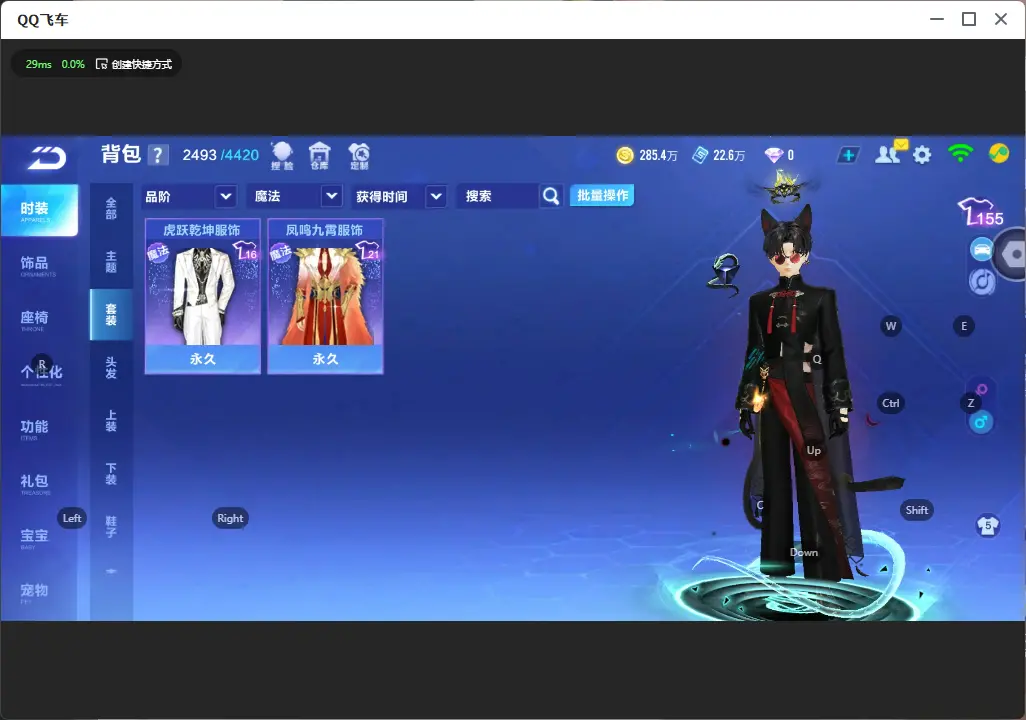Click the 批量操作 batch operation button

[602, 195]
